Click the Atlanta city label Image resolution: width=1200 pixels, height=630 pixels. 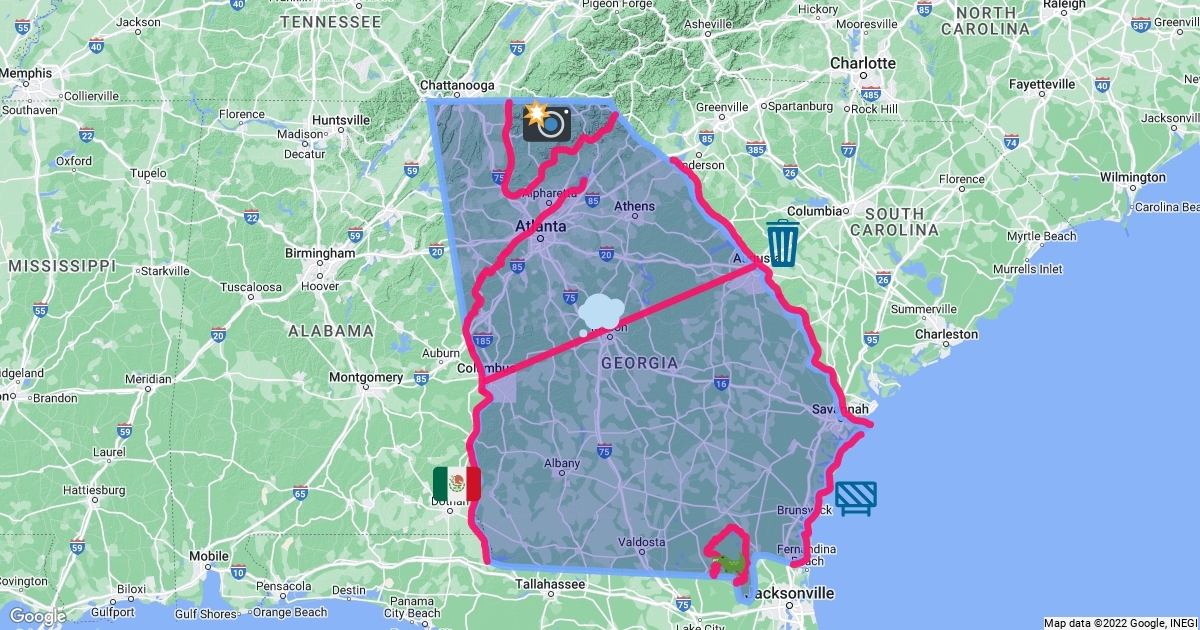(540, 227)
